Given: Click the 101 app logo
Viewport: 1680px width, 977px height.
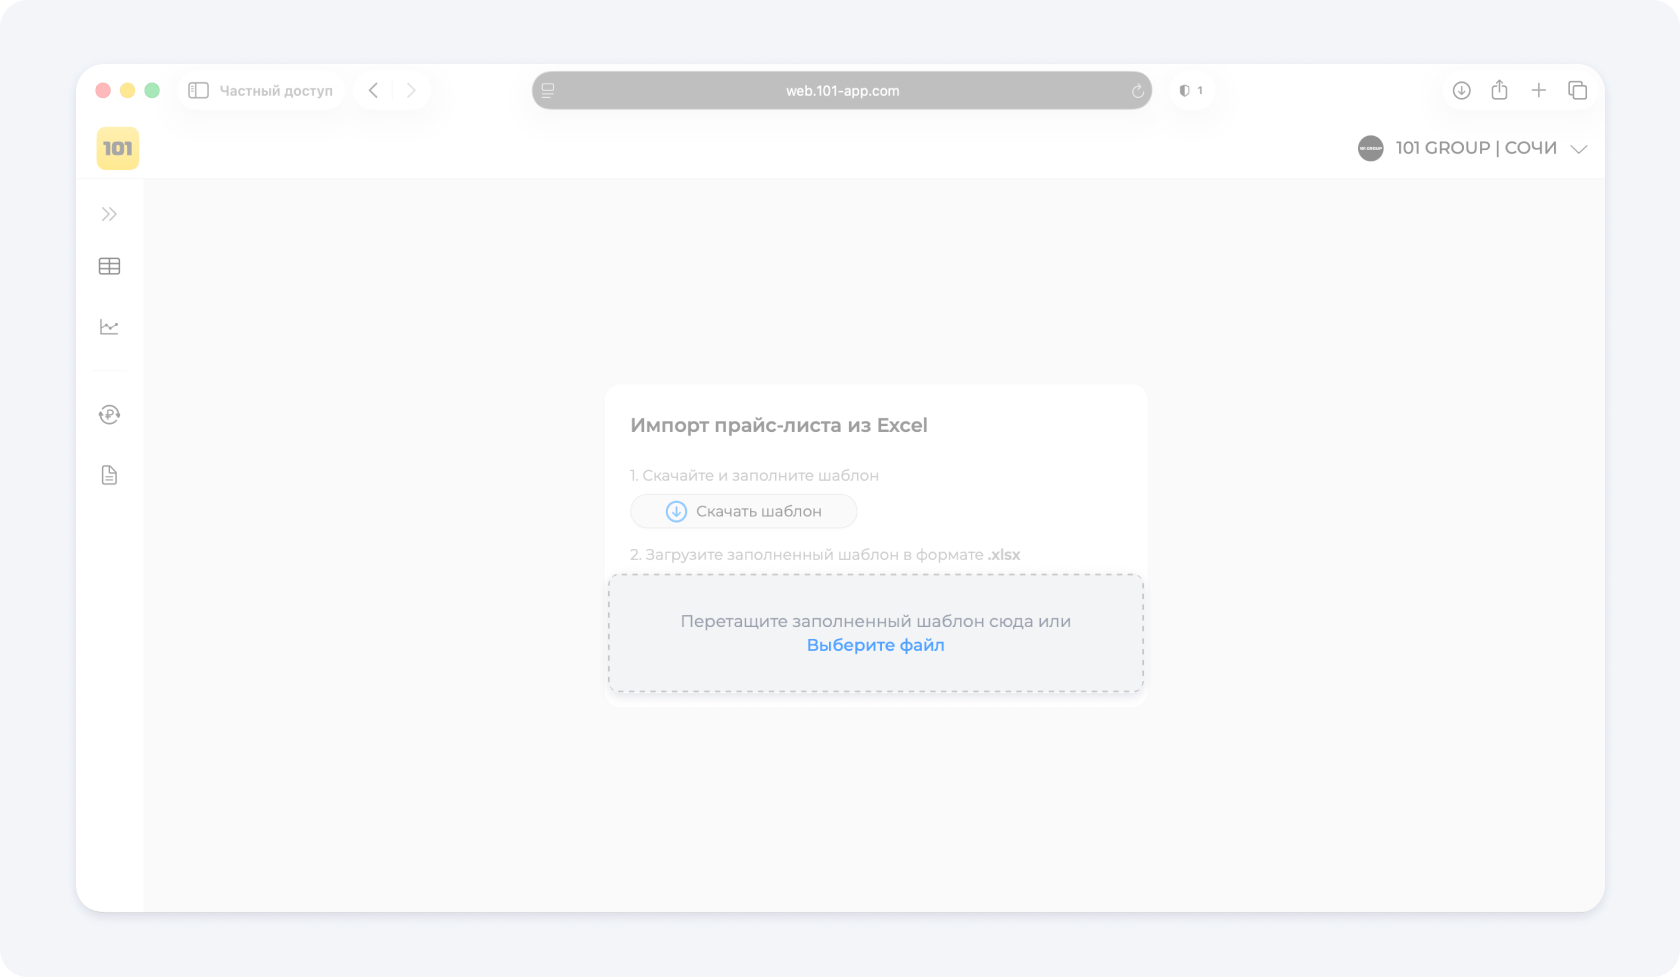Looking at the screenshot, I should pos(118,149).
